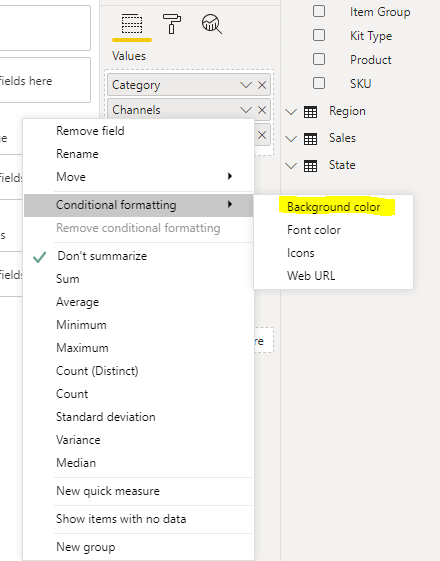Click the State table icon
Viewport: 440px width, 561px height.
310,166
